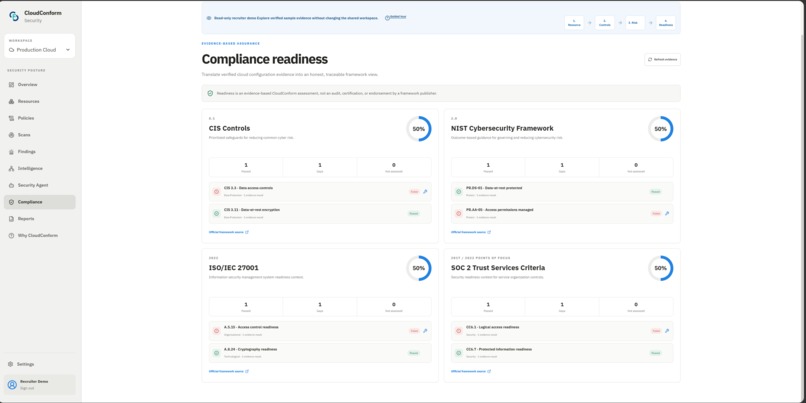Screen dimensions: 806x403
Task: Click the Scans icon in sidebar
Action: (11, 135)
